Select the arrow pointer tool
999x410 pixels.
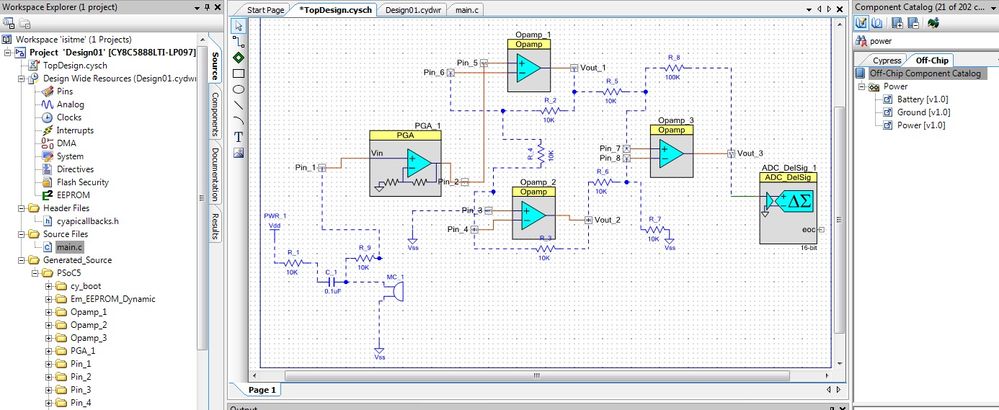239,26
